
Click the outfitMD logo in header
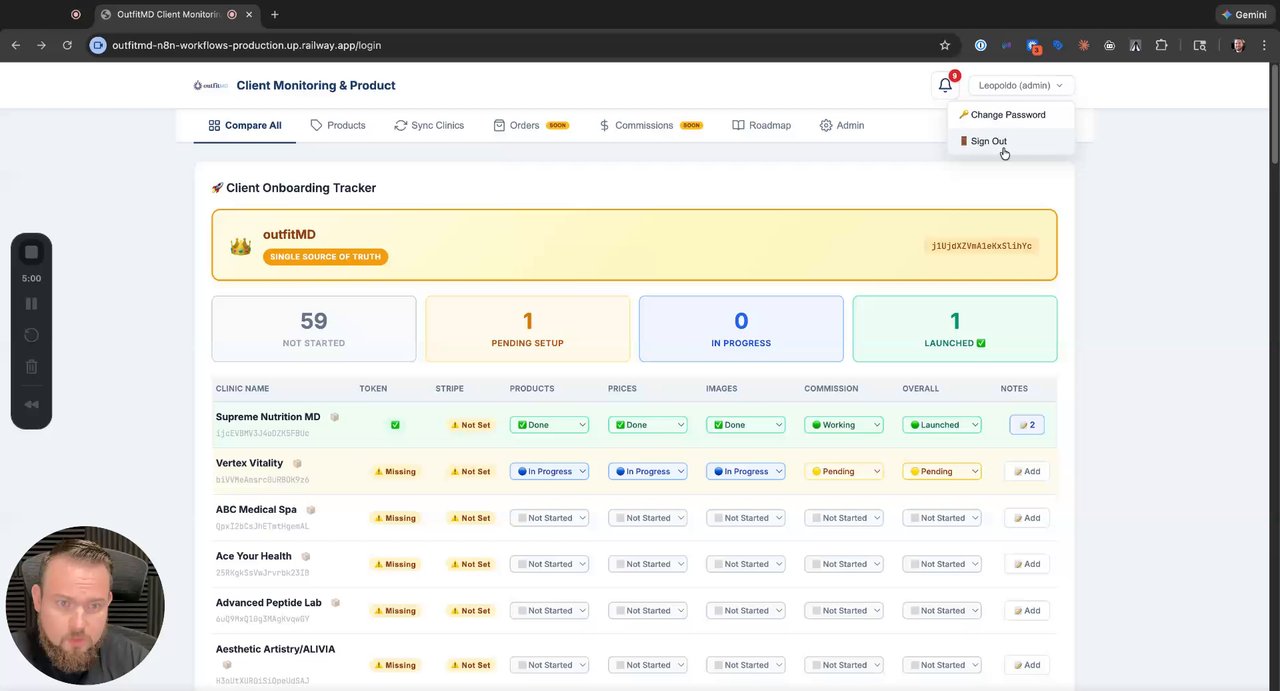211,86
